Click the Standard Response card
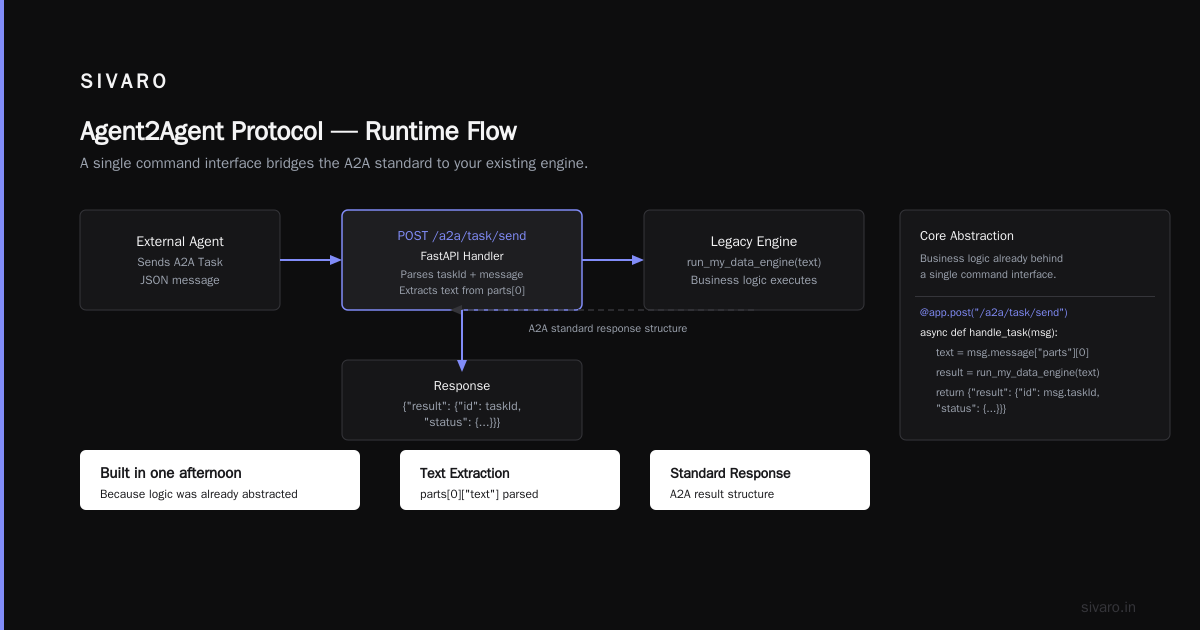 tap(760, 480)
